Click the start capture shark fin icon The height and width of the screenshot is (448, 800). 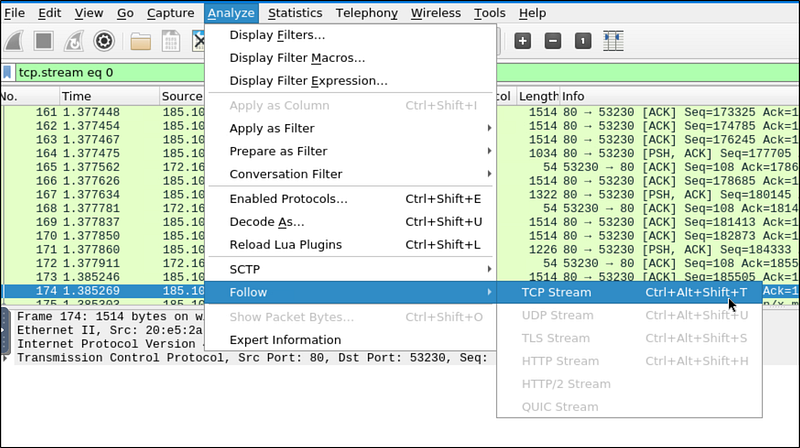pyautogui.click(x=14, y=41)
